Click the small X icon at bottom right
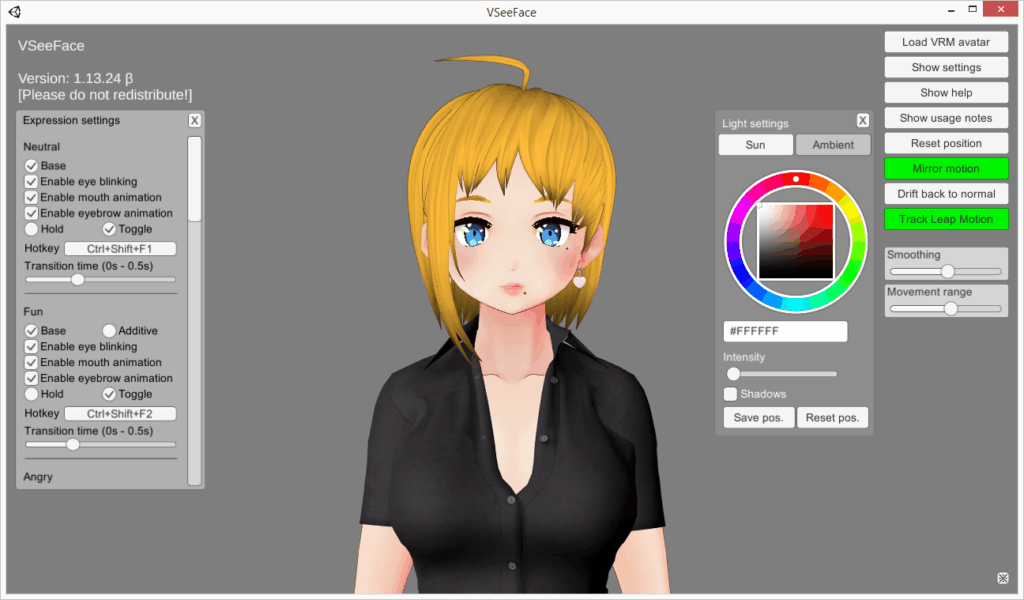 [1003, 577]
